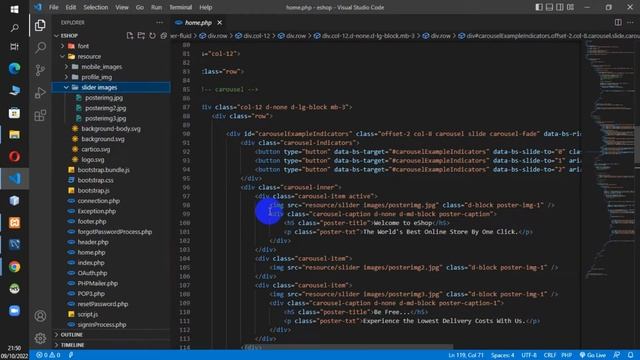Expand the profile_img folder
This screenshot has height=360, width=640.
(96, 77)
